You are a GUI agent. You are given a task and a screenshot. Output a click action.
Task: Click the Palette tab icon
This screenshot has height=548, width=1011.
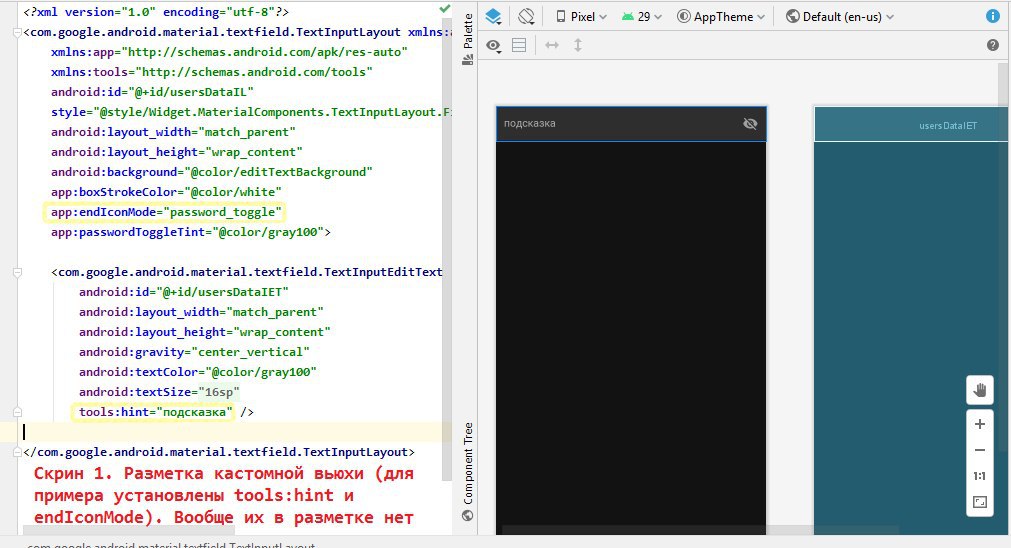point(468,59)
